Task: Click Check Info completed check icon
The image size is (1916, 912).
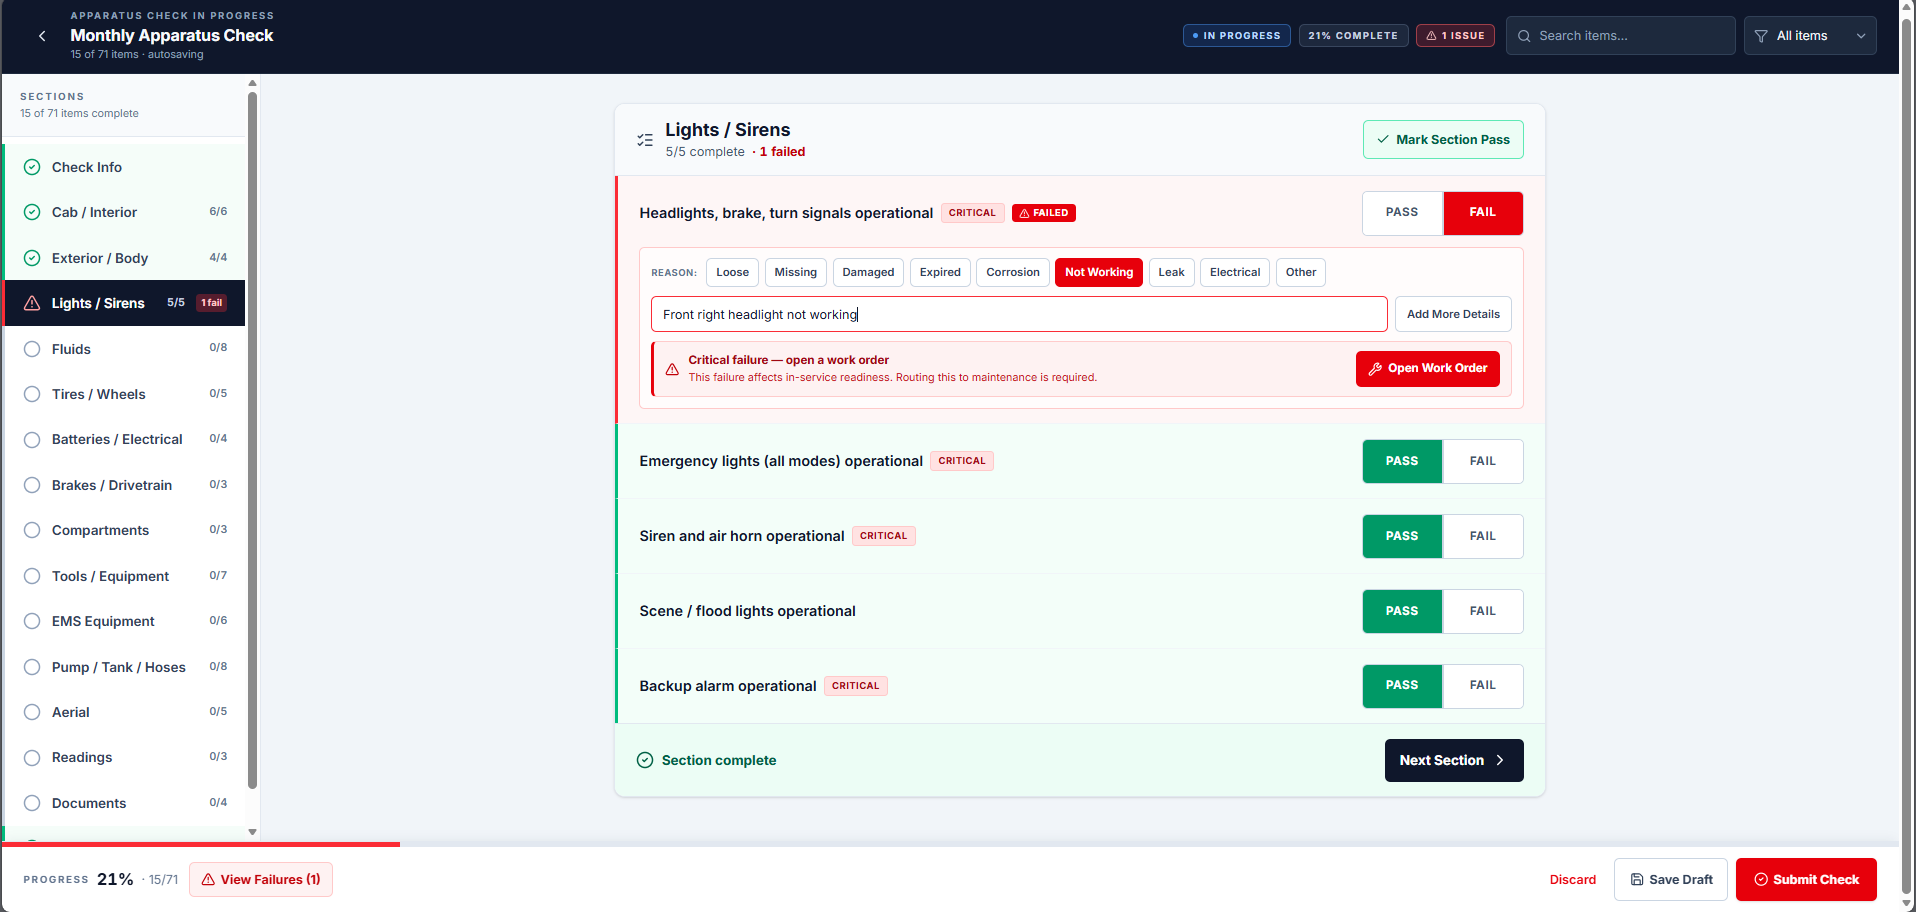Action: tap(32, 167)
